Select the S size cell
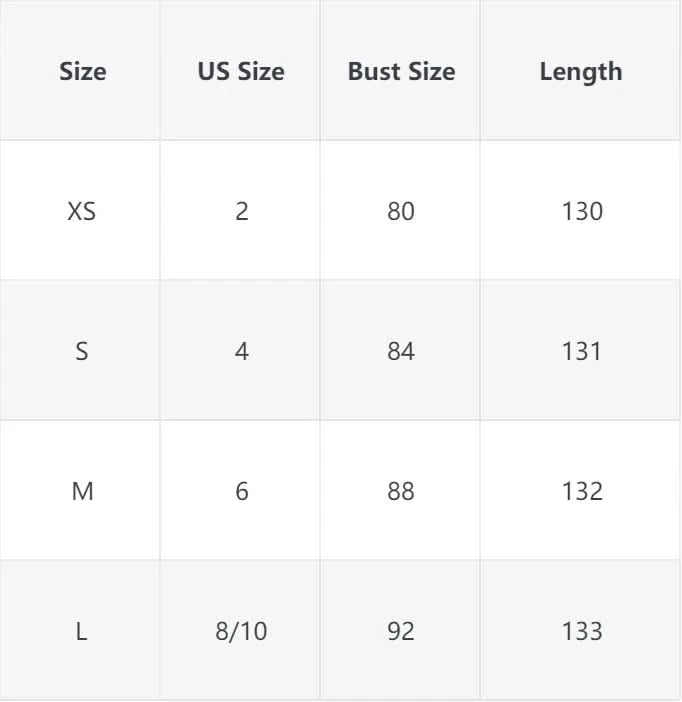This screenshot has width=682, height=702. tap(82, 351)
